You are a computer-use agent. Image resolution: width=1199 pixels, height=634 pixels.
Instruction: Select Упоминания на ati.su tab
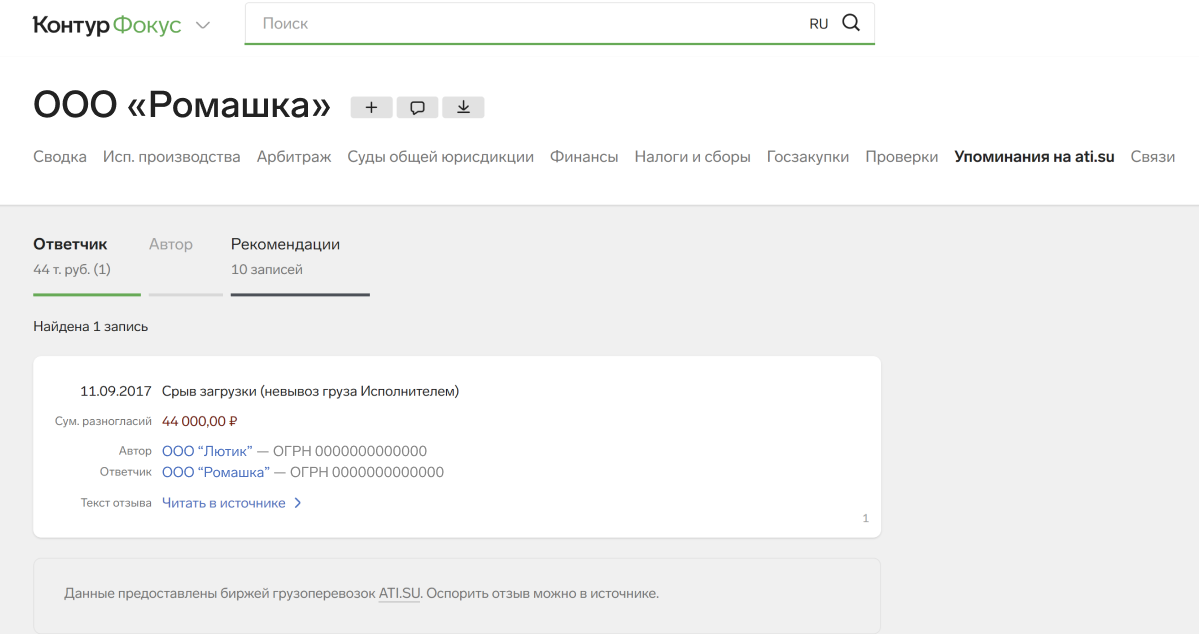tap(1034, 157)
